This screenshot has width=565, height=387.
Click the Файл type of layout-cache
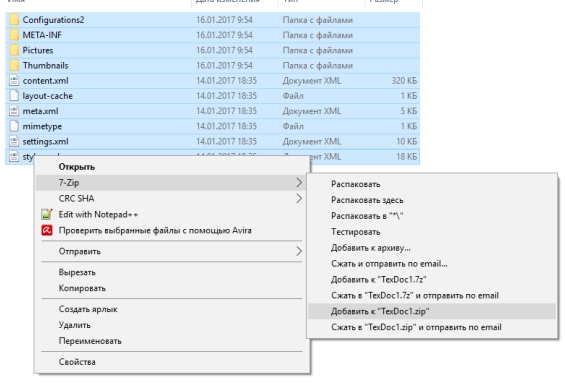click(293, 95)
